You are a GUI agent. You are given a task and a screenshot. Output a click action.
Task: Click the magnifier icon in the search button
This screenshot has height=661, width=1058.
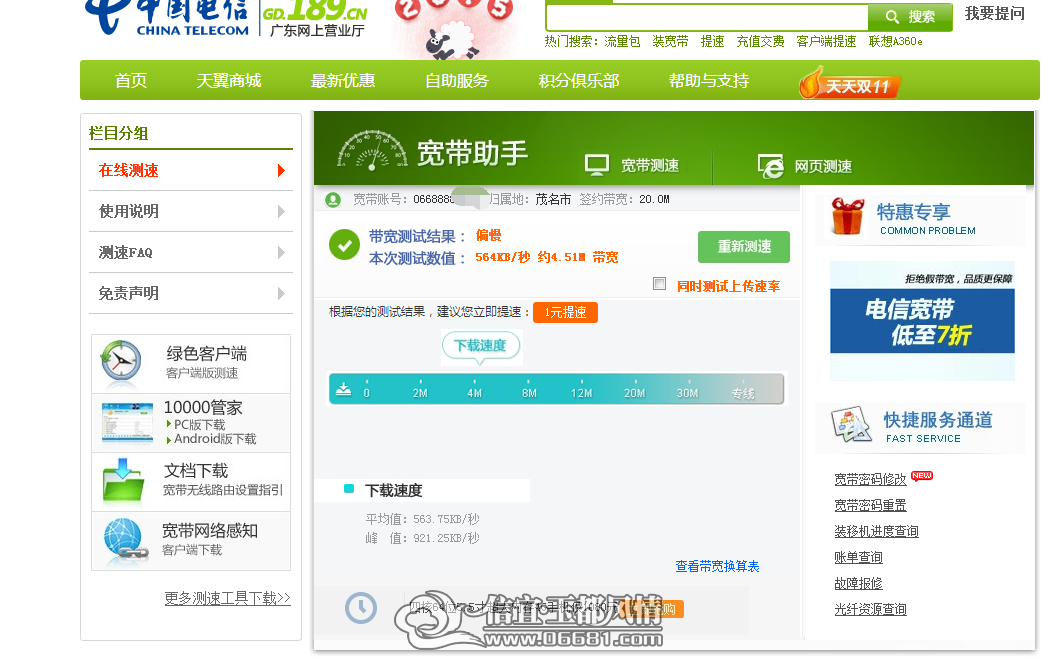(x=892, y=17)
